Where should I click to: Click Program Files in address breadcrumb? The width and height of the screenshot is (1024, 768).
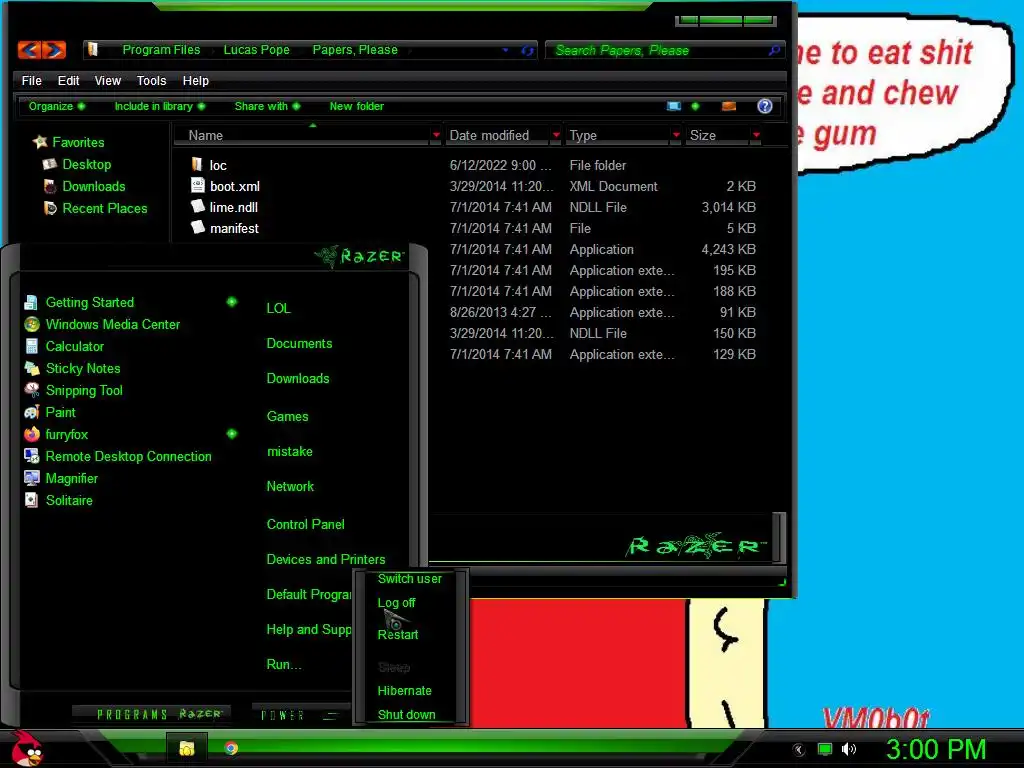click(x=161, y=50)
